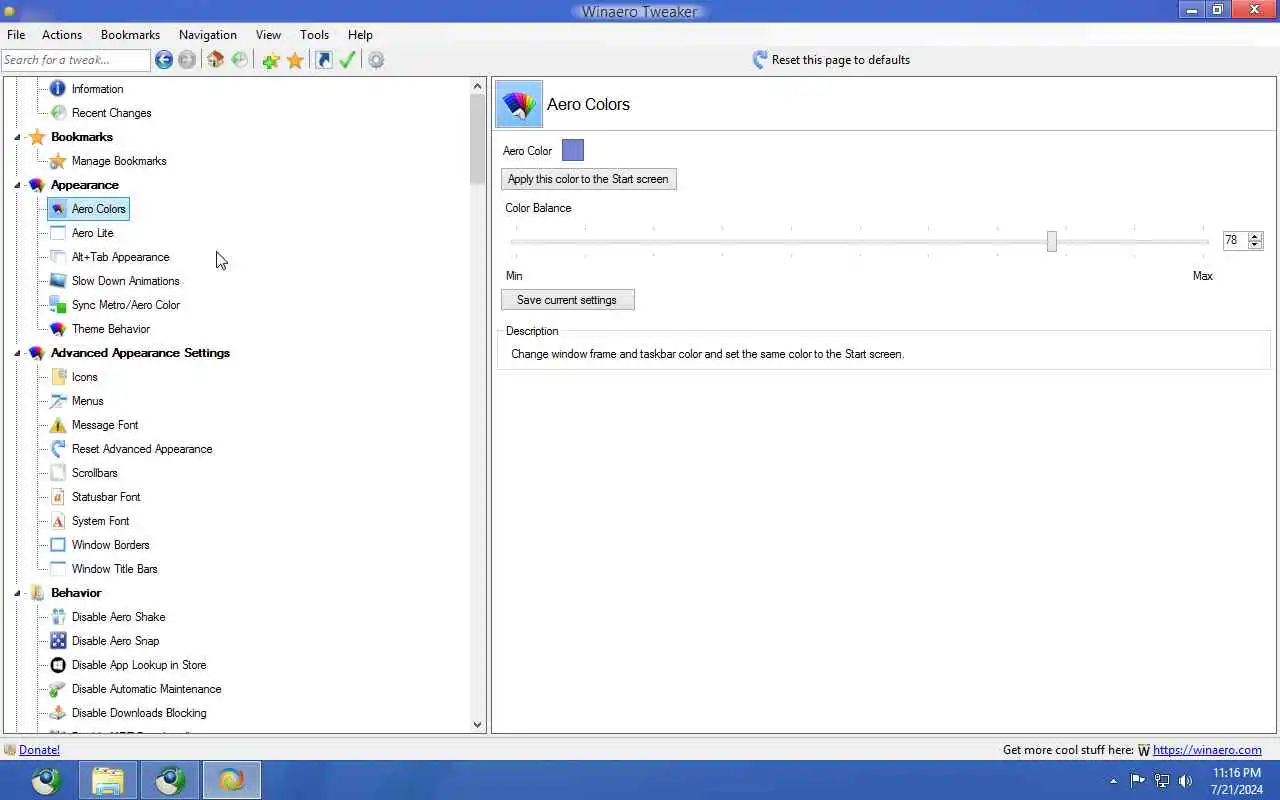
Task: Click the Message Font warning icon
Action: tap(58, 425)
